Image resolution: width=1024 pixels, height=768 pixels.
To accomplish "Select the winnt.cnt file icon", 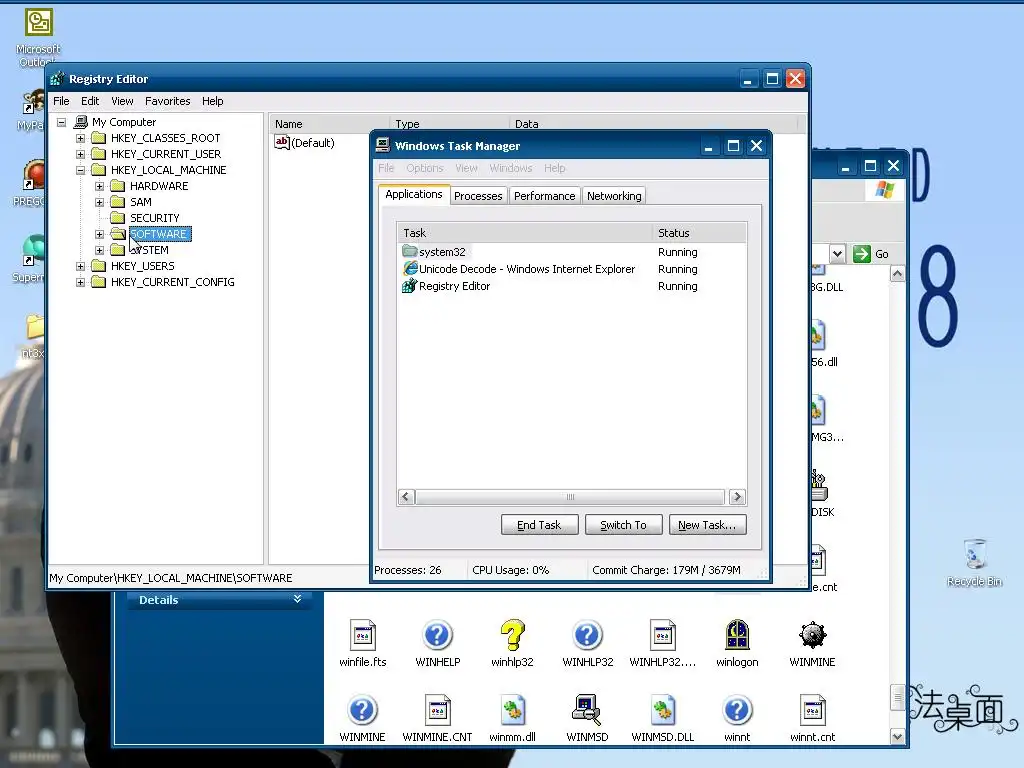I will 812,710.
